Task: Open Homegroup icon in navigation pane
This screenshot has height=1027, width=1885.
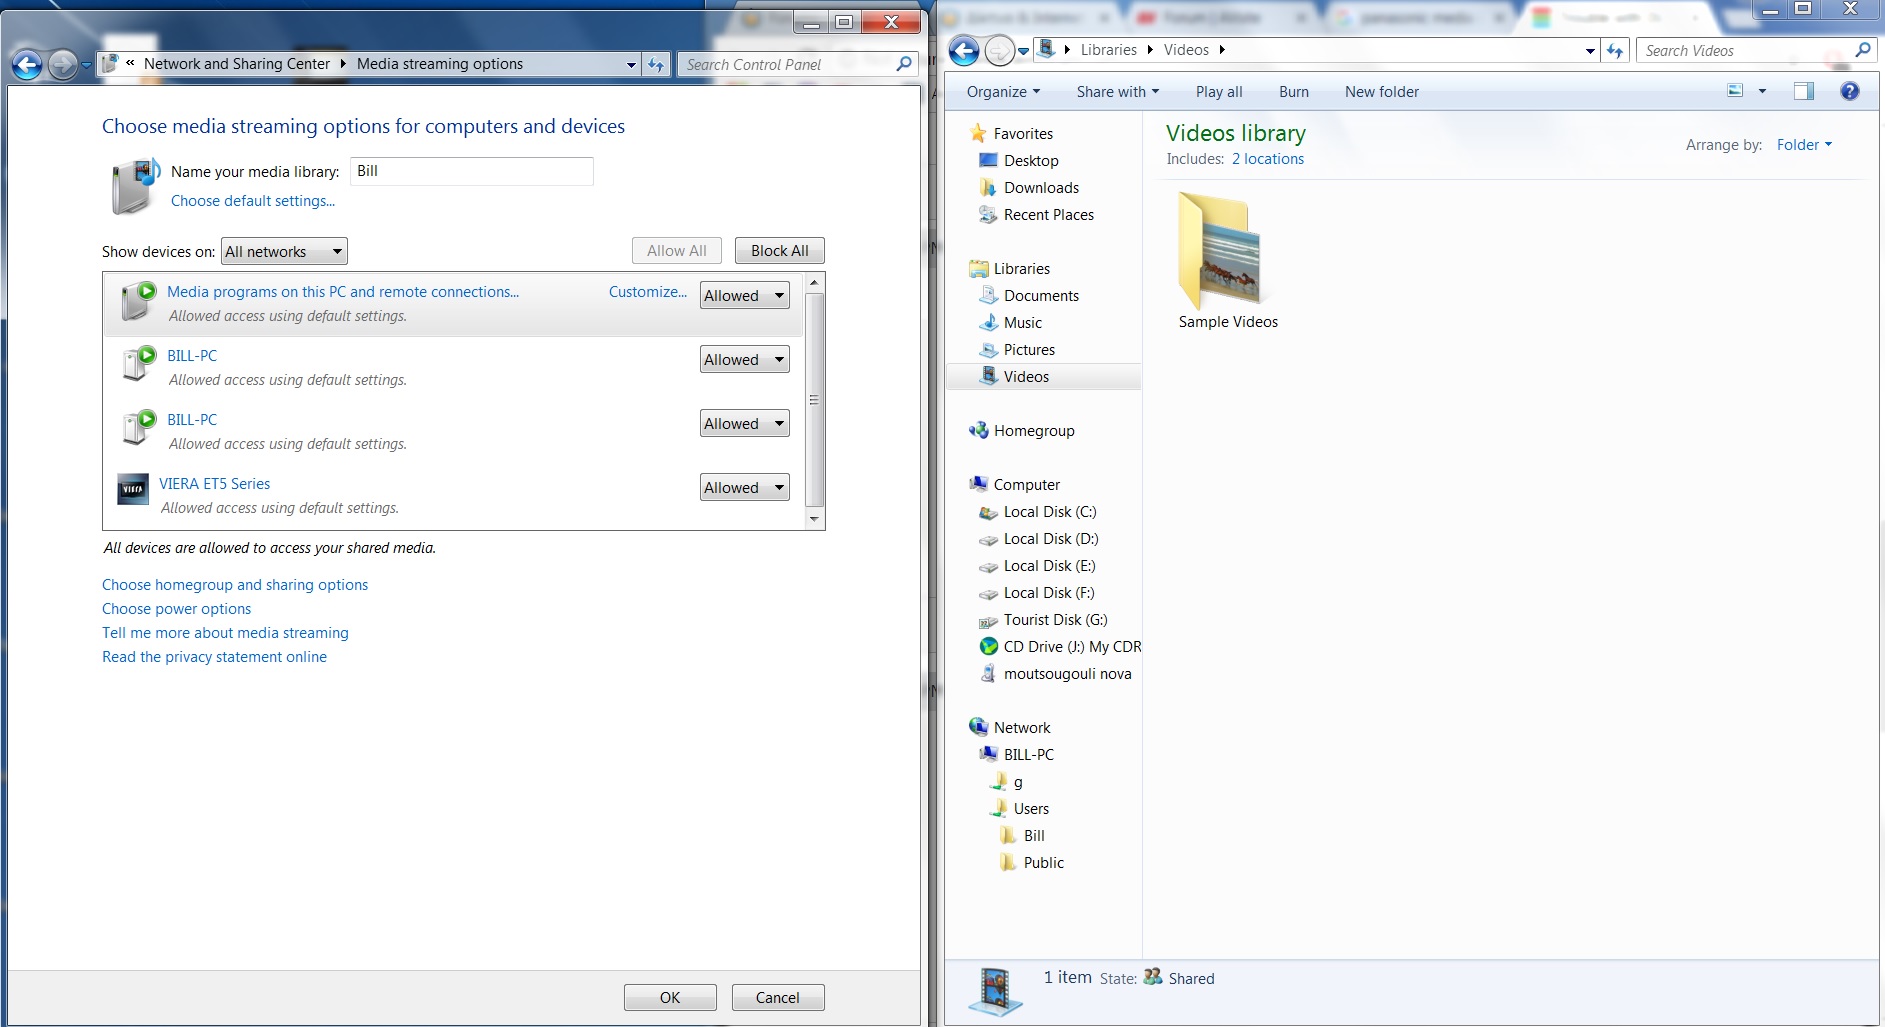Action: 978,431
